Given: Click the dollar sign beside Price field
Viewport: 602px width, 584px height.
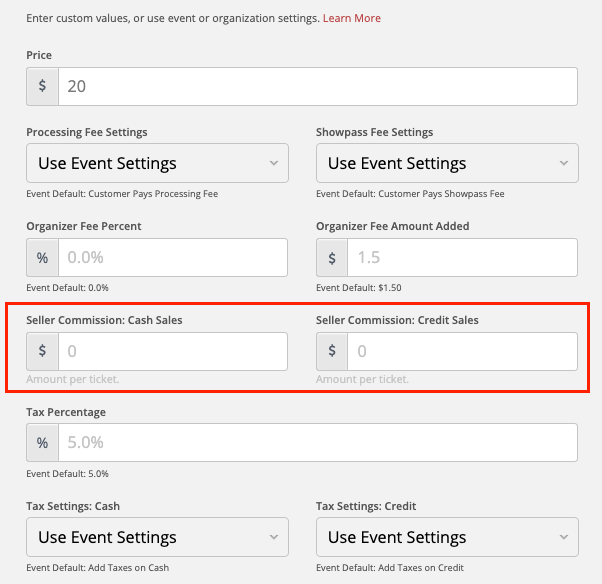Looking at the screenshot, I should [42, 86].
